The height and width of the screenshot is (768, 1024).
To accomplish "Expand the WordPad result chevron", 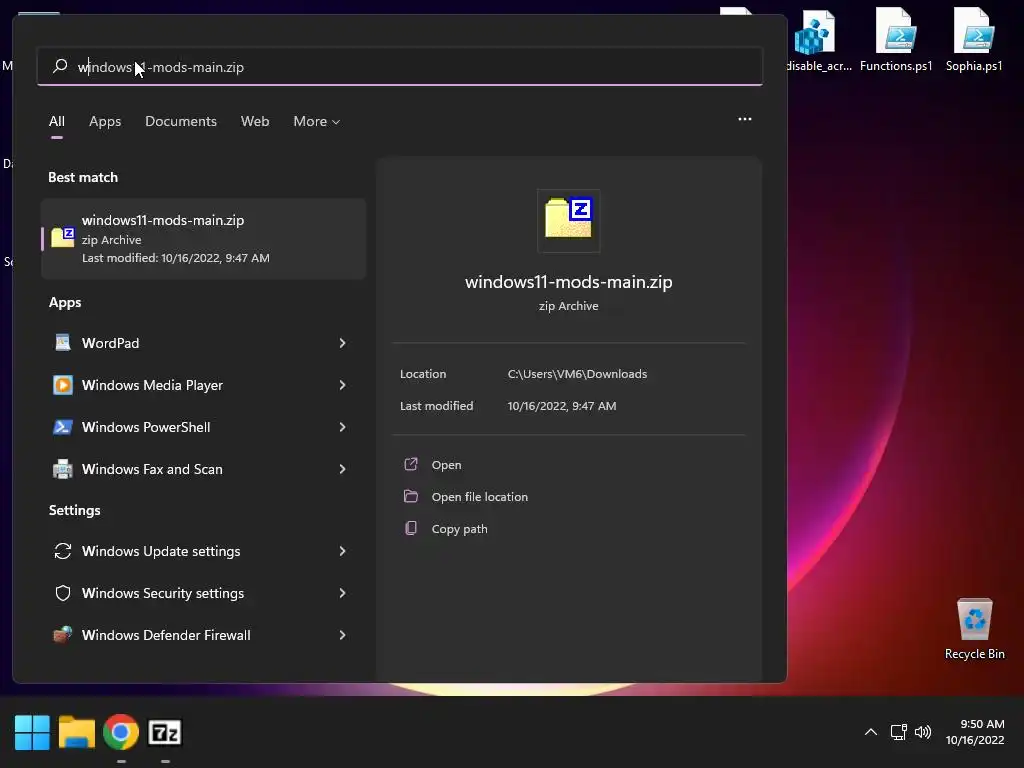I will pos(342,343).
